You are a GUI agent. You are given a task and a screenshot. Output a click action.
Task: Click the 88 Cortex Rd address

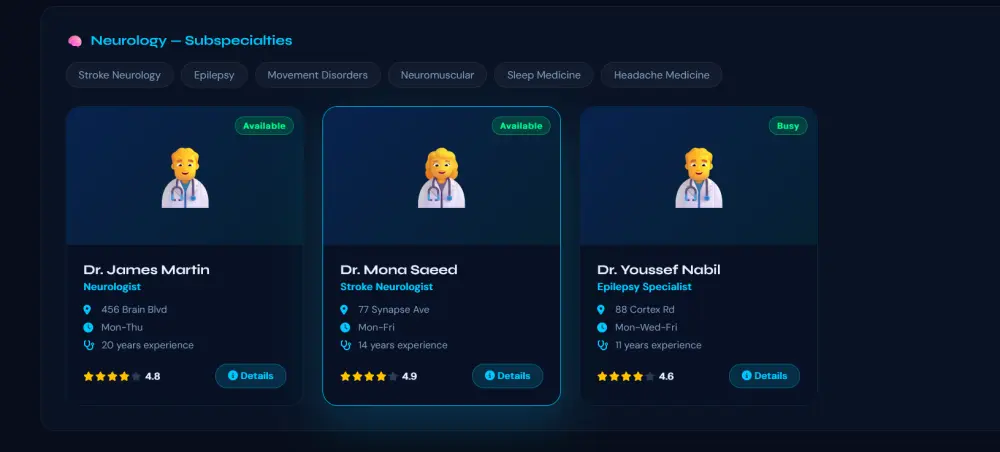644,310
